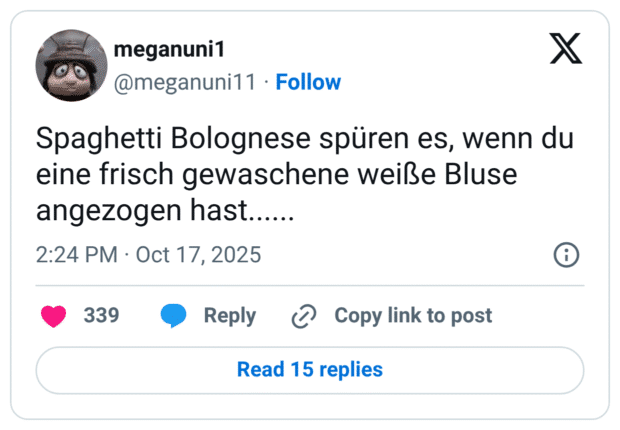Click the blue speech bubble reply icon
Image resolution: width=620 pixels, height=430 pixels.
(x=174, y=316)
